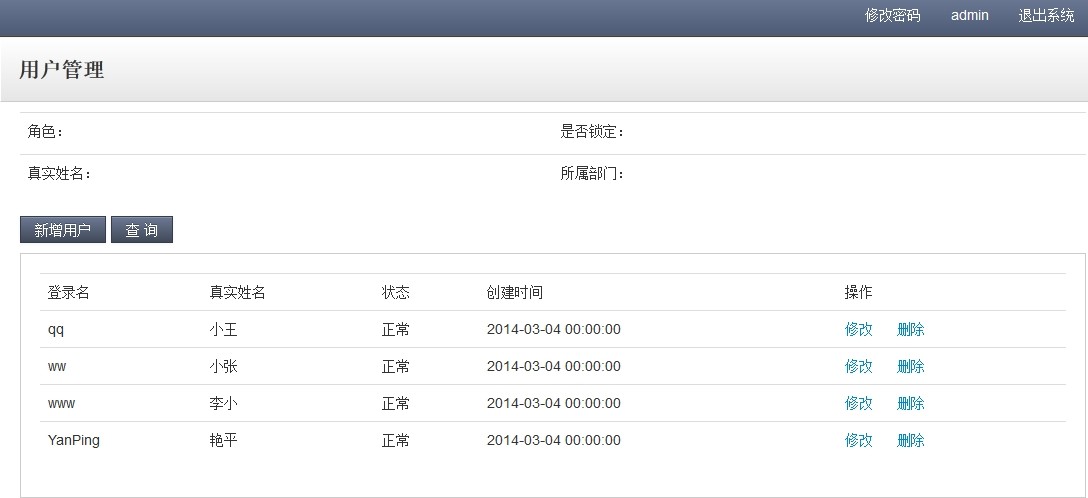Click the 查询 search button
Image resolution: width=1088 pixels, height=498 pixels.
[x=142, y=230]
